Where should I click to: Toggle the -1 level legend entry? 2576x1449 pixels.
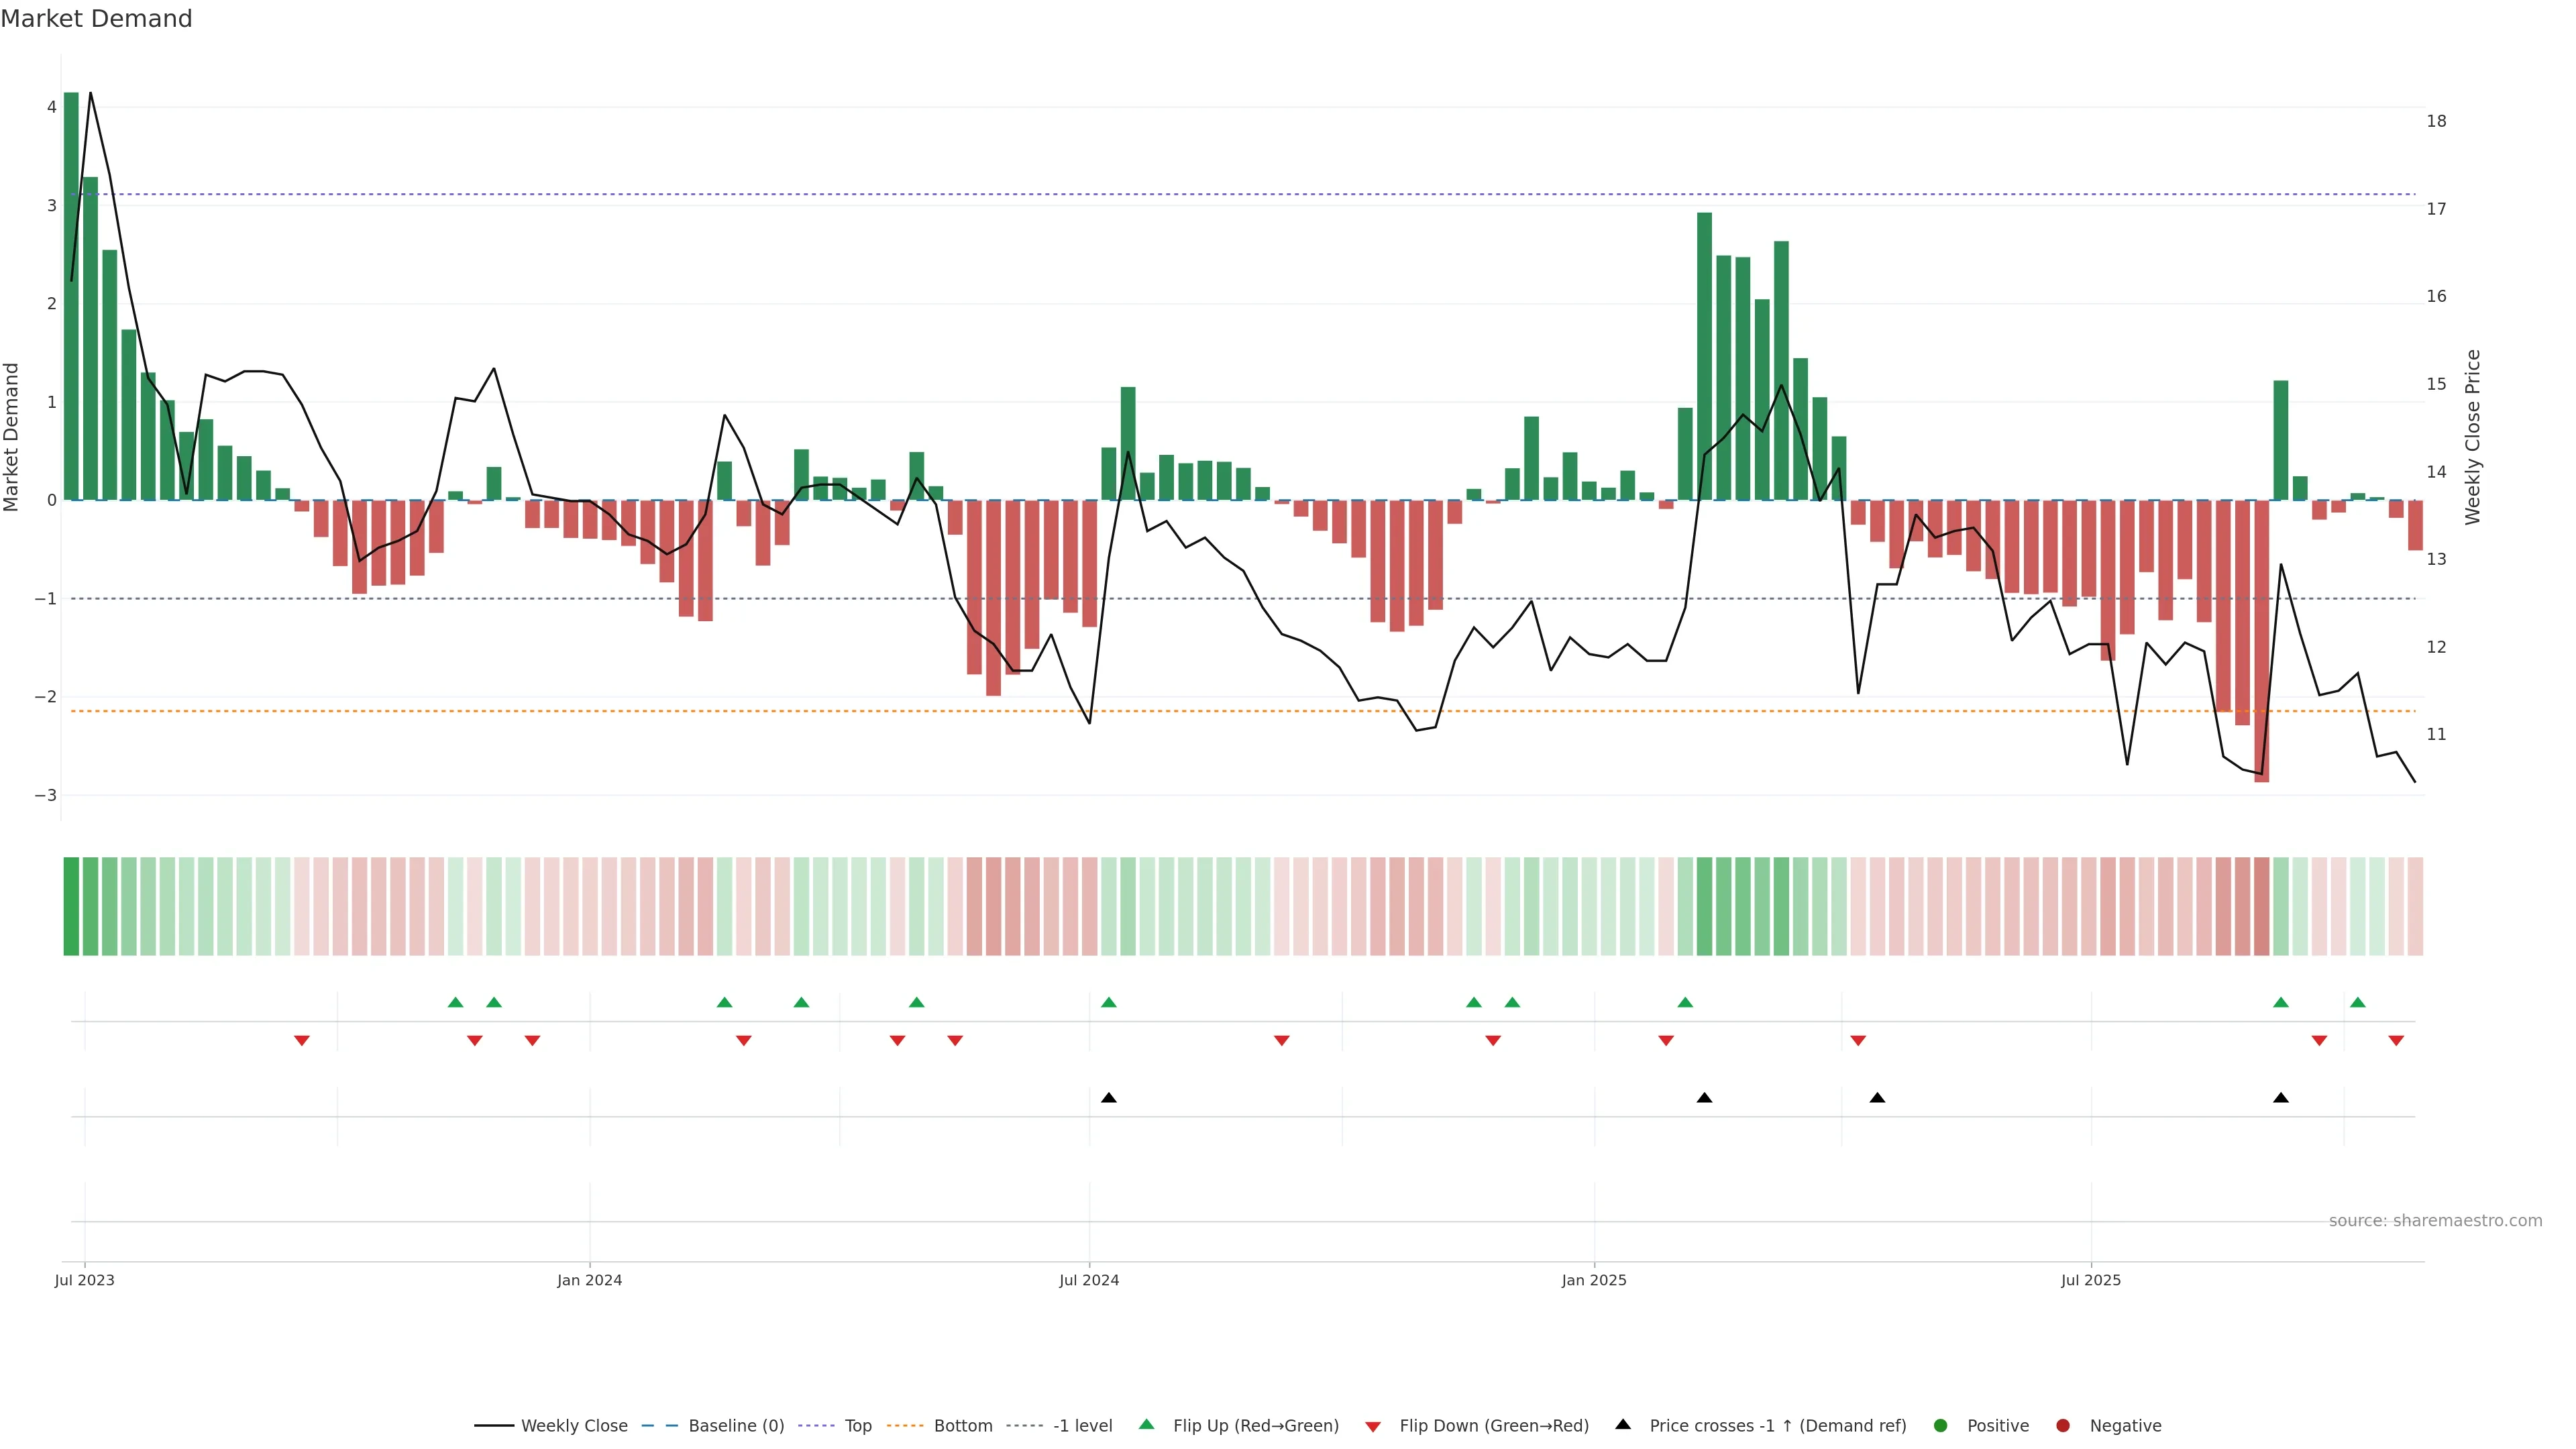[1082, 1425]
